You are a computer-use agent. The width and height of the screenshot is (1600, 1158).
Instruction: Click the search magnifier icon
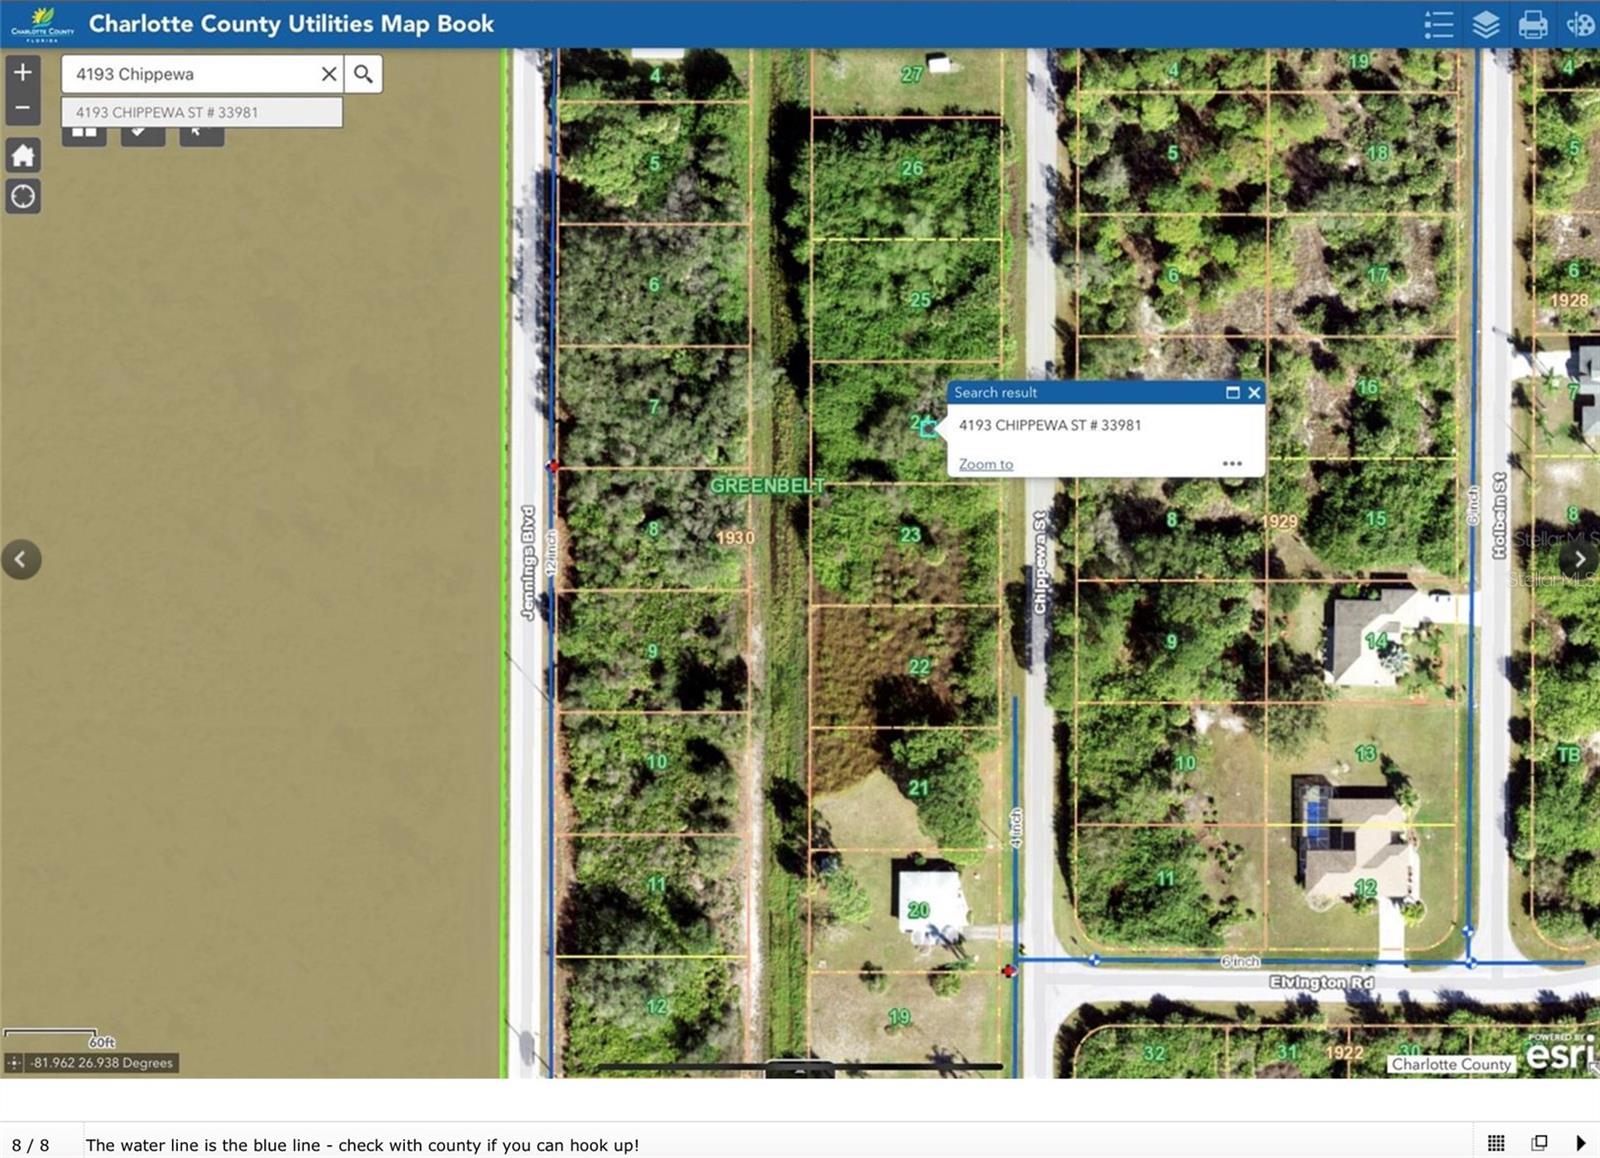(362, 73)
